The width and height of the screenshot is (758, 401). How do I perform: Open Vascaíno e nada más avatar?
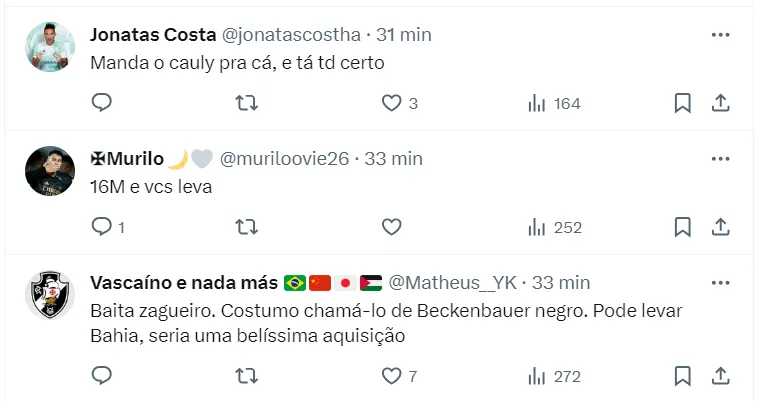coord(50,294)
